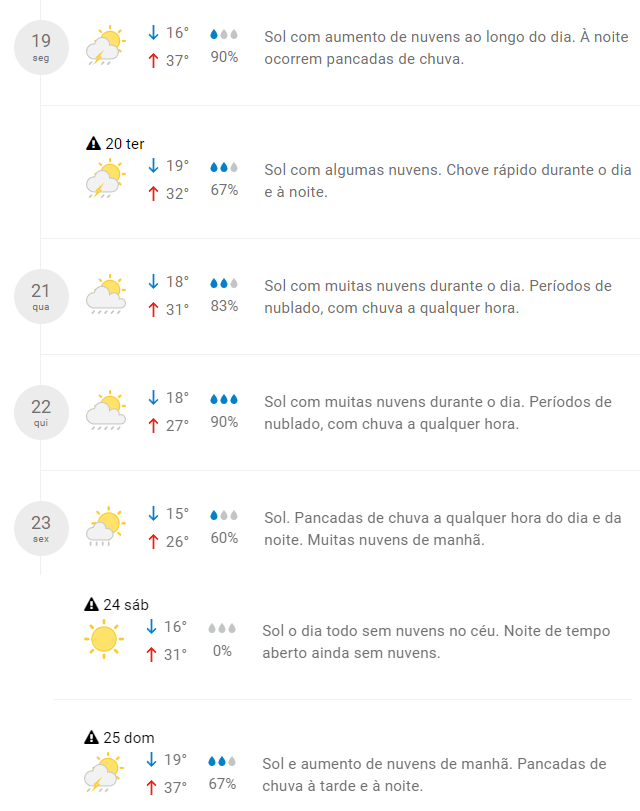The width and height of the screenshot is (640, 811).
Task: Click the warning icon beside 20 ter
Action: pyautogui.click(x=93, y=144)
